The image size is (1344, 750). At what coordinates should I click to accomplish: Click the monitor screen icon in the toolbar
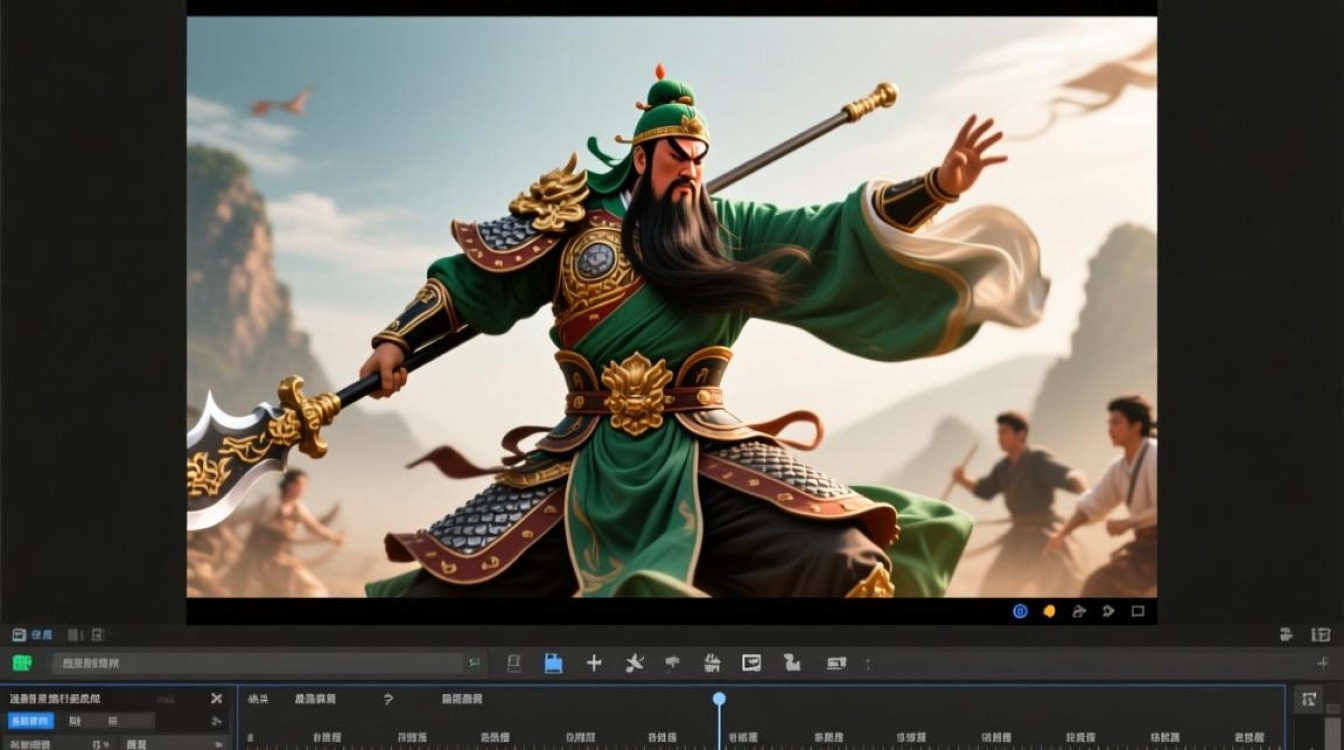click(752, 663)
